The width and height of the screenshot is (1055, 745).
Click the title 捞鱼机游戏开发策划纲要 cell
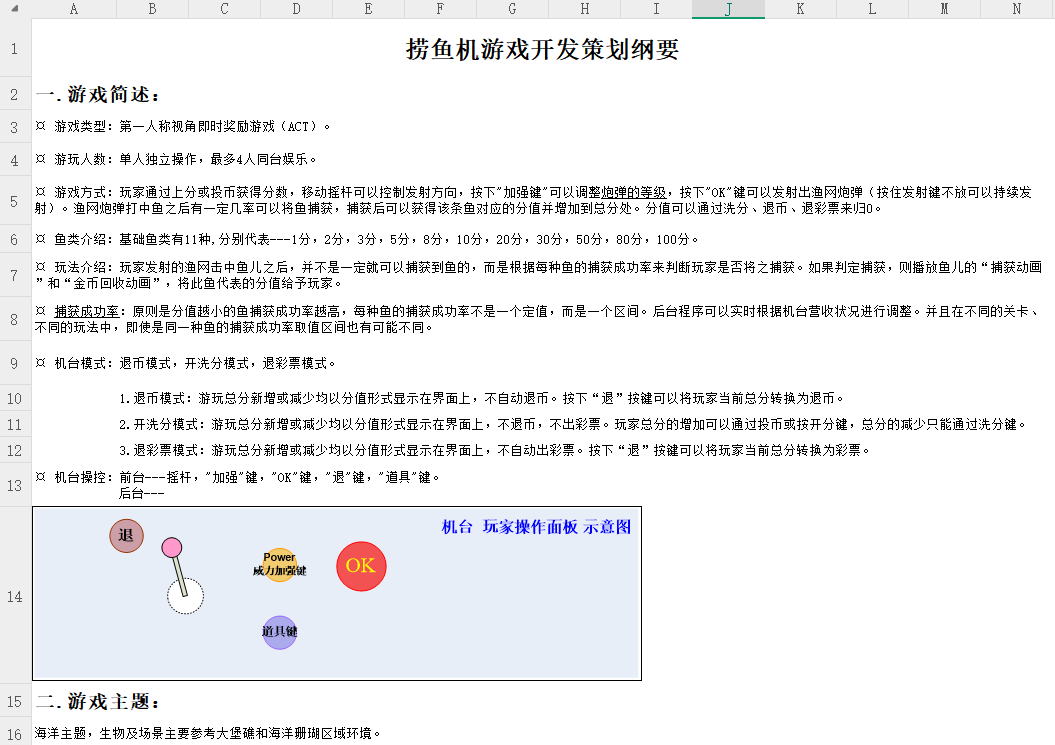(542, 50)
